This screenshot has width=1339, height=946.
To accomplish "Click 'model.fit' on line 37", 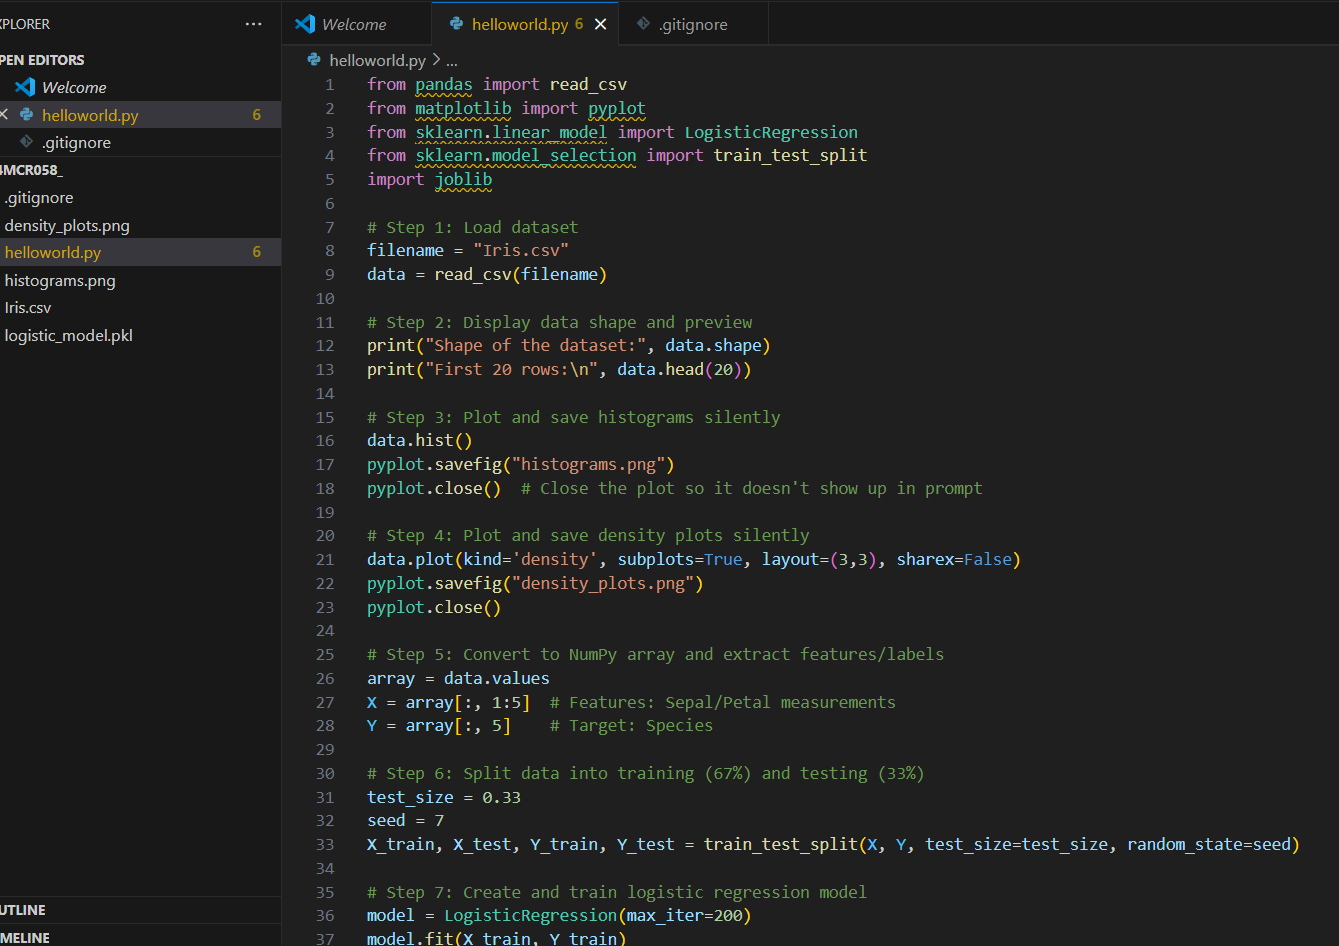I will click(410, 939).
